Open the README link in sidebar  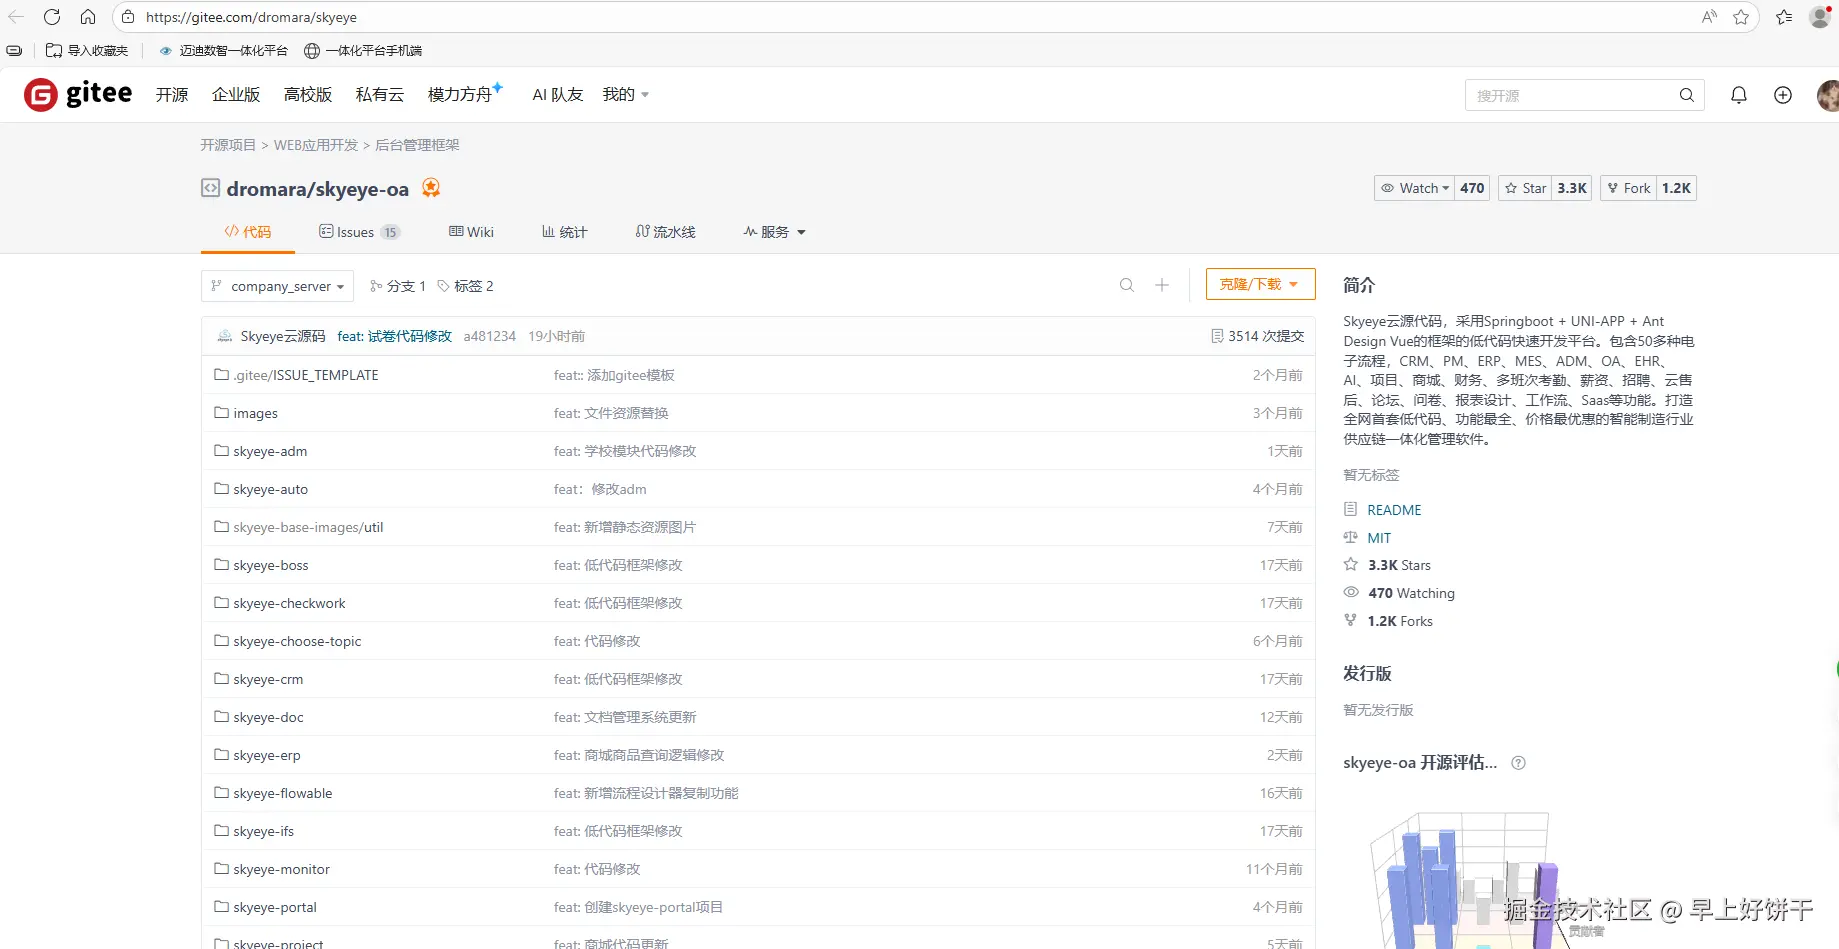pyautogui.click(x=1393, y=509)
